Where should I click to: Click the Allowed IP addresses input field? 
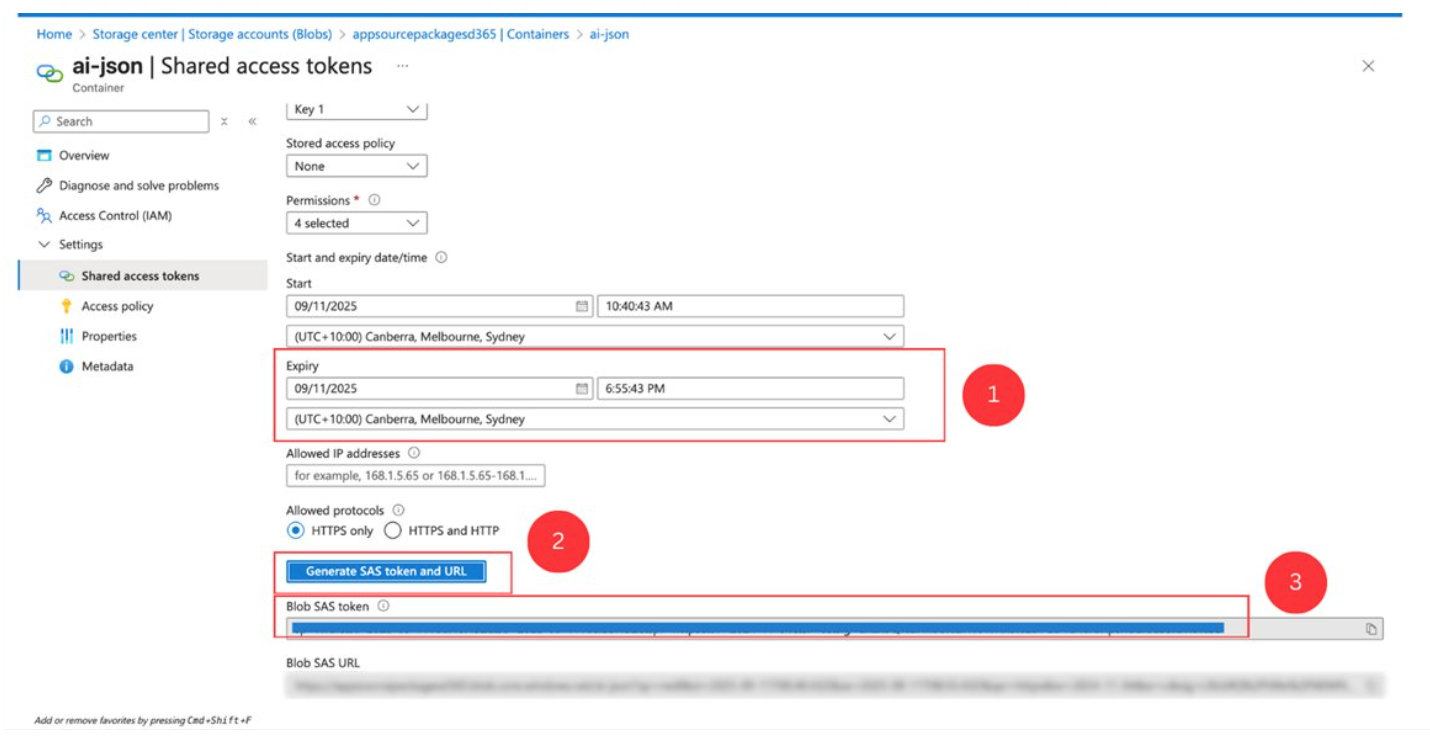tap(415, 476)
